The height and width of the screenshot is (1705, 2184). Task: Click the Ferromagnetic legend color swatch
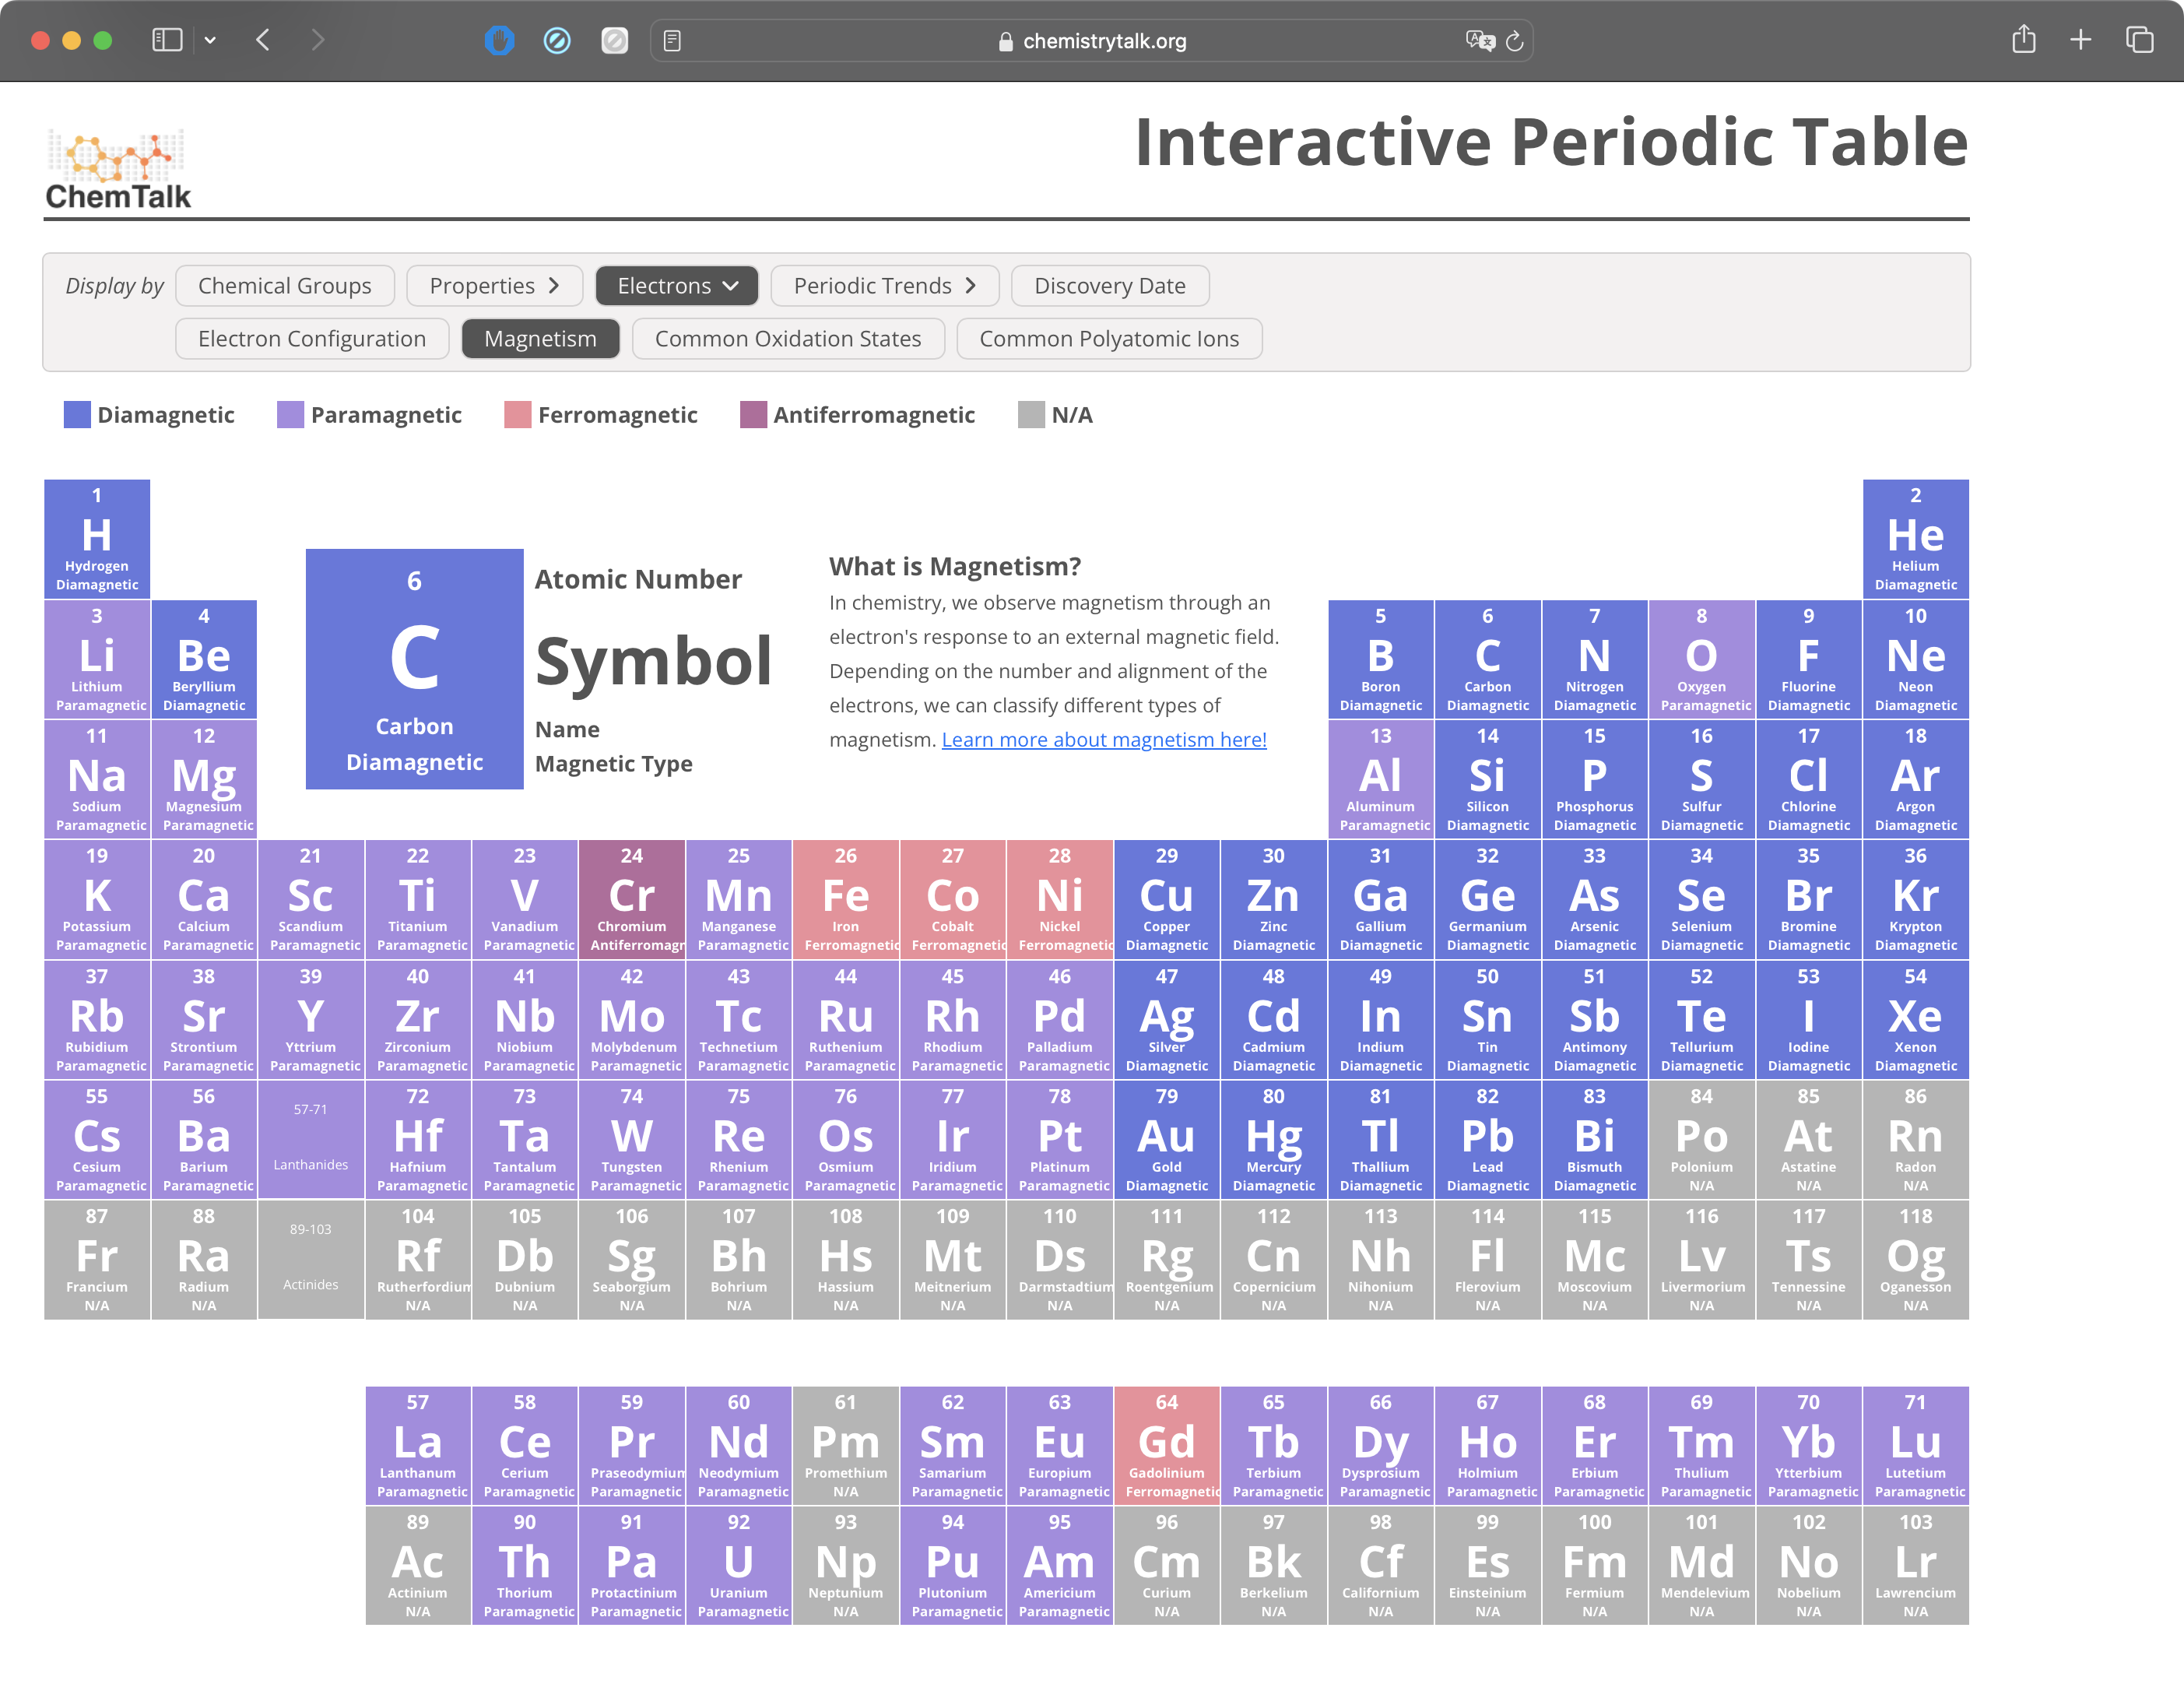518,415
